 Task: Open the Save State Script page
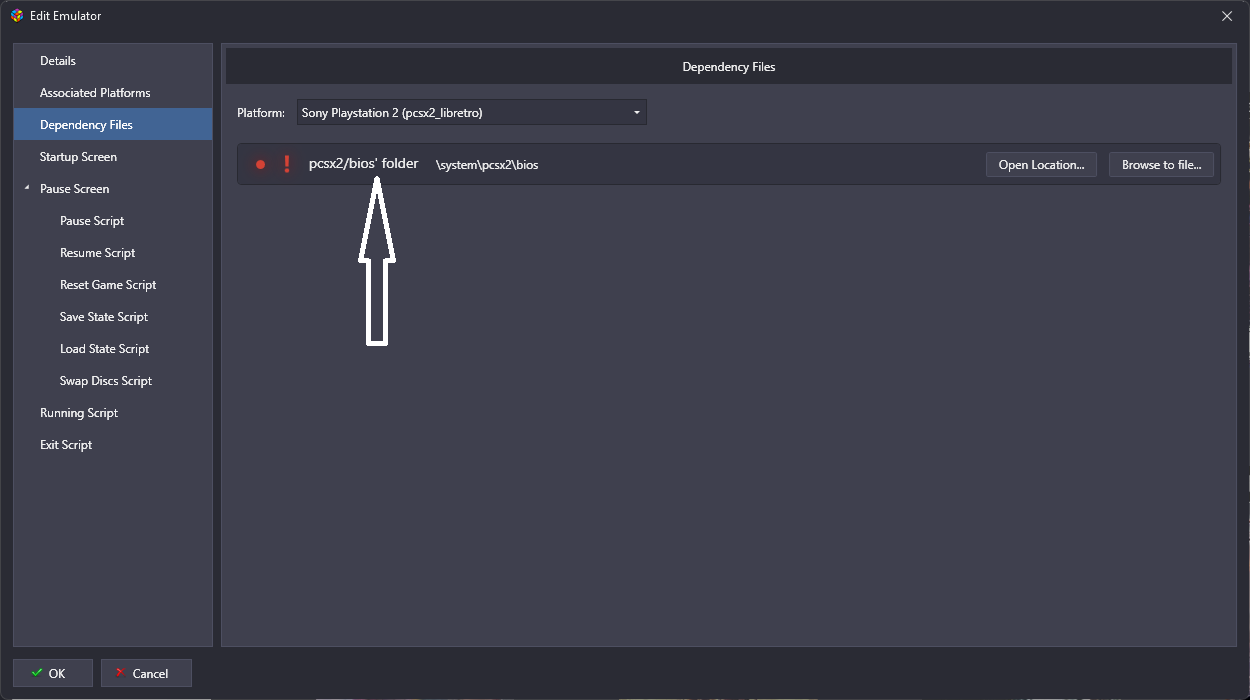[x=113, y=317]
